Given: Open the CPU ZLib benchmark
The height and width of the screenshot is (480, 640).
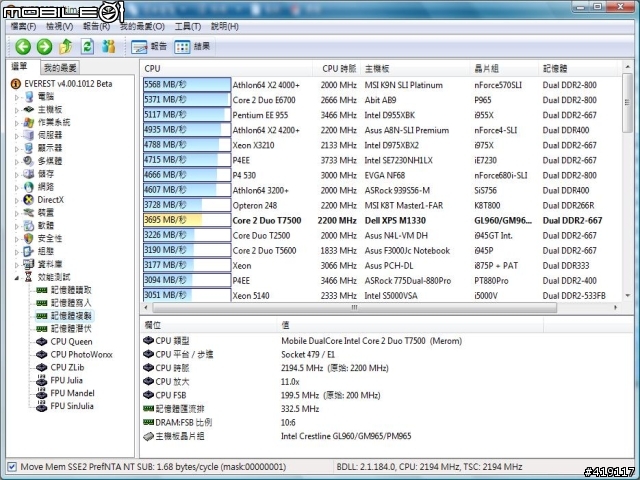Looking at the screenshot, I should click(x=60, y=367).
